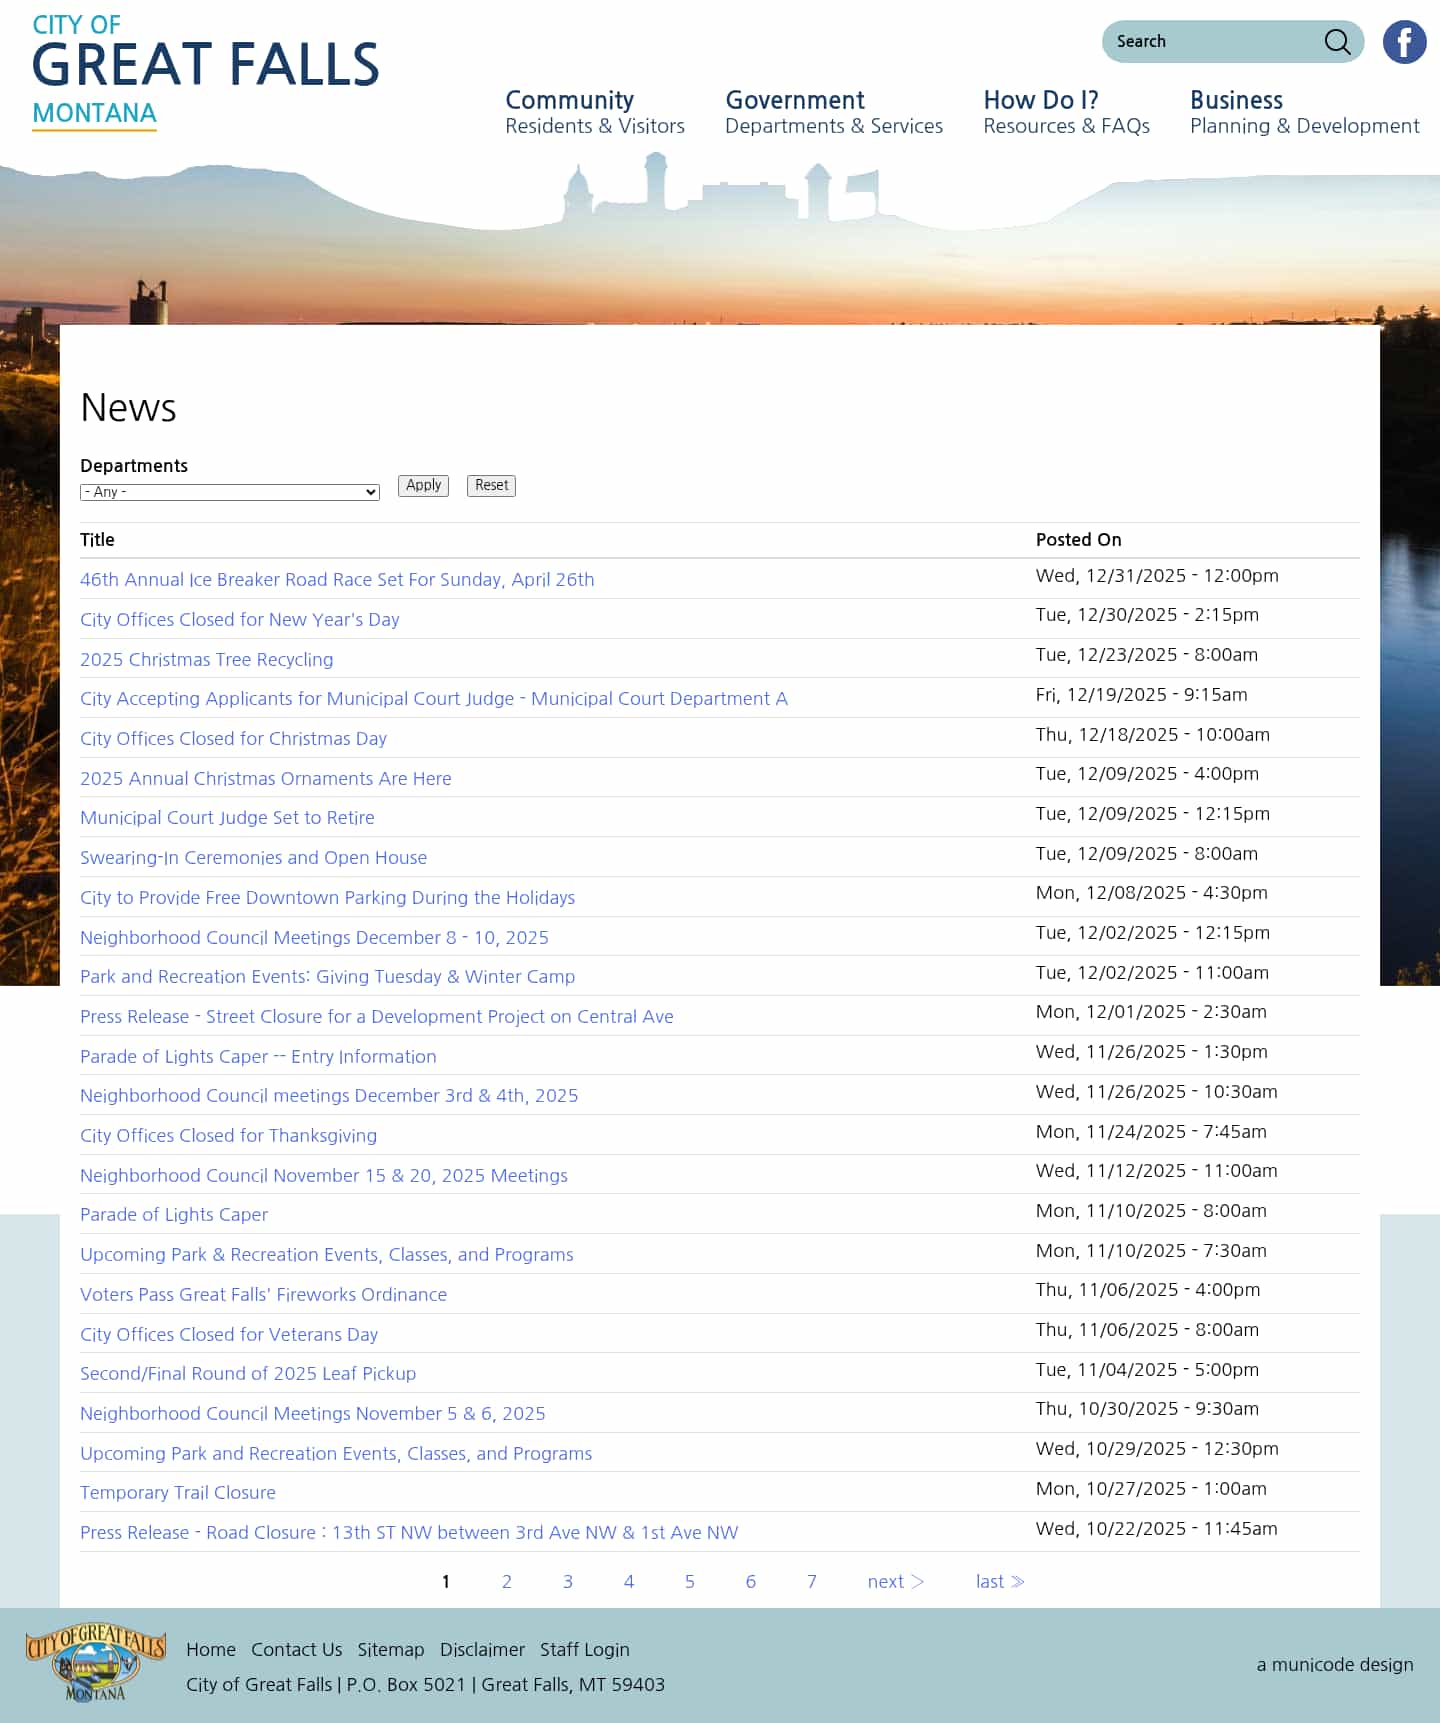Go to news page 3
Viewport: 1440px width, 1723px height.
click(568, 1581)
